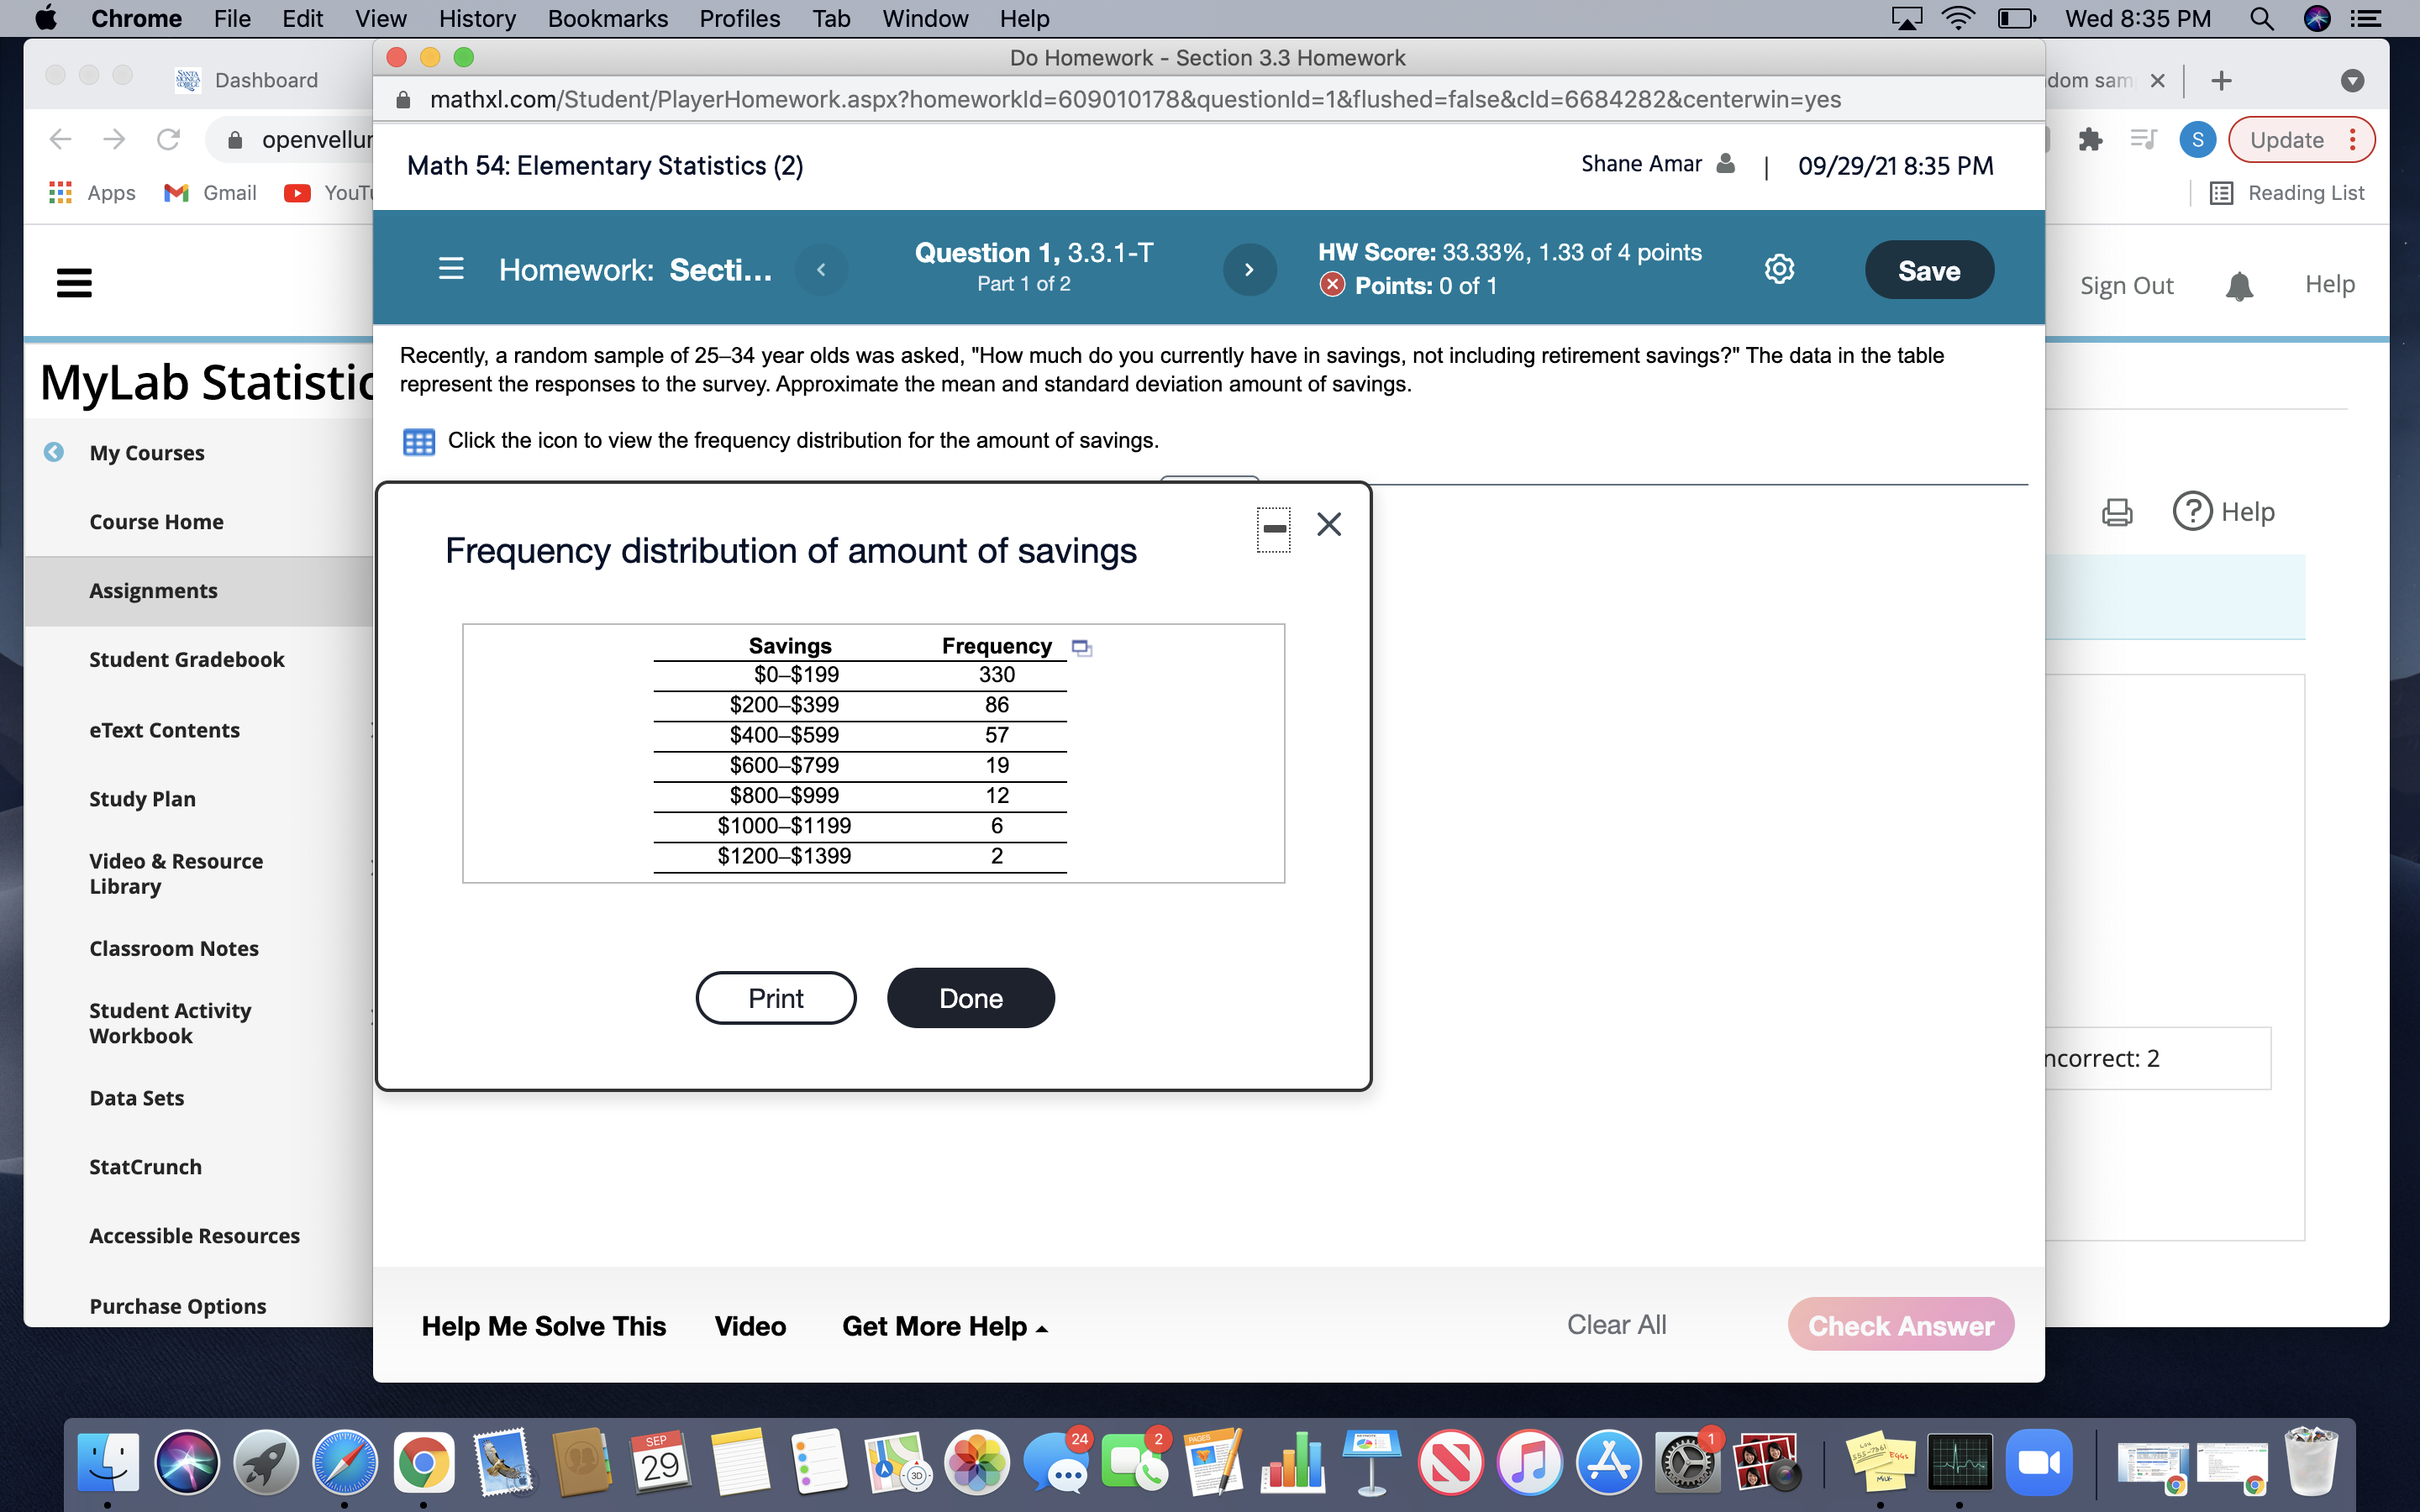Viewport: 2420px width, 1512px height.
Task: Click the Student Gradebook icon
Action: (188, 659)
